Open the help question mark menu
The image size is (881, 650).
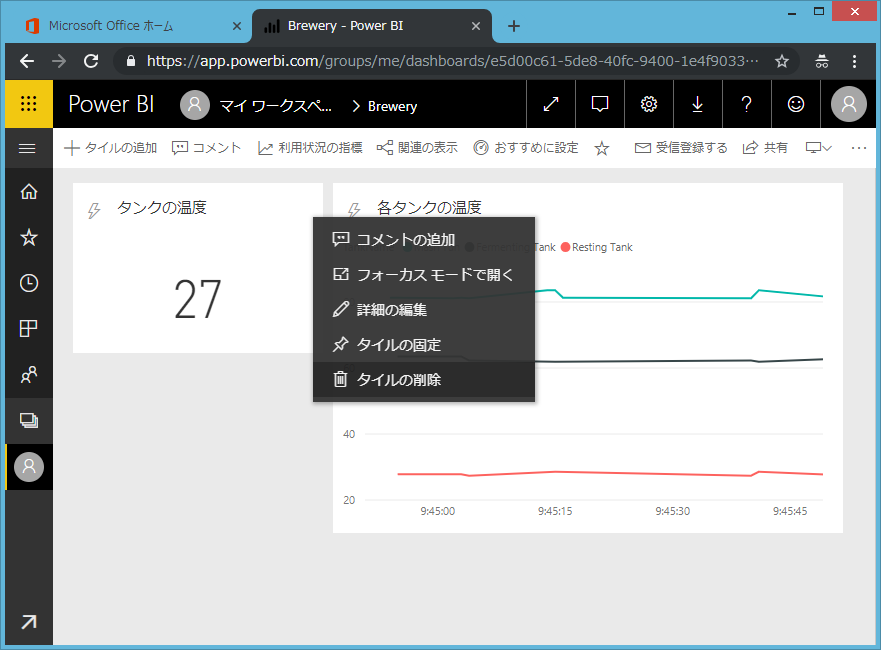coord(747,104)
